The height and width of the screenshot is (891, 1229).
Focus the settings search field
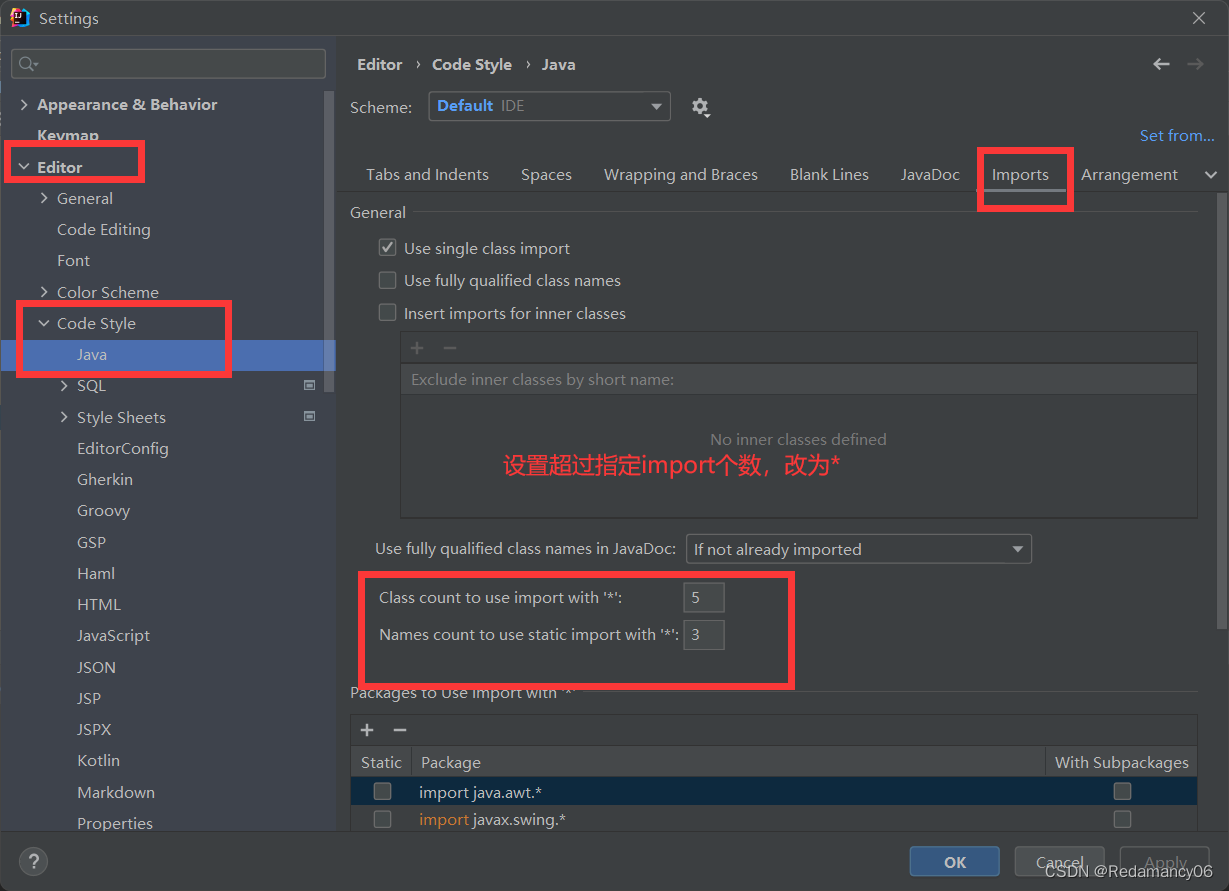[168, 64]
